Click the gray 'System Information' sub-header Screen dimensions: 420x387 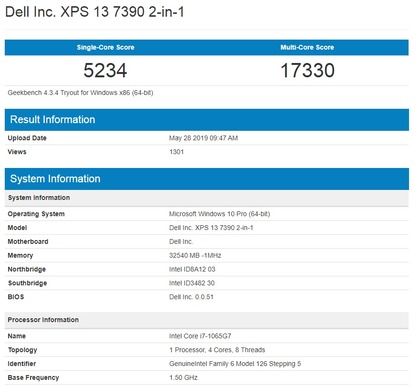pyautogui.click(x=207, y=198)
